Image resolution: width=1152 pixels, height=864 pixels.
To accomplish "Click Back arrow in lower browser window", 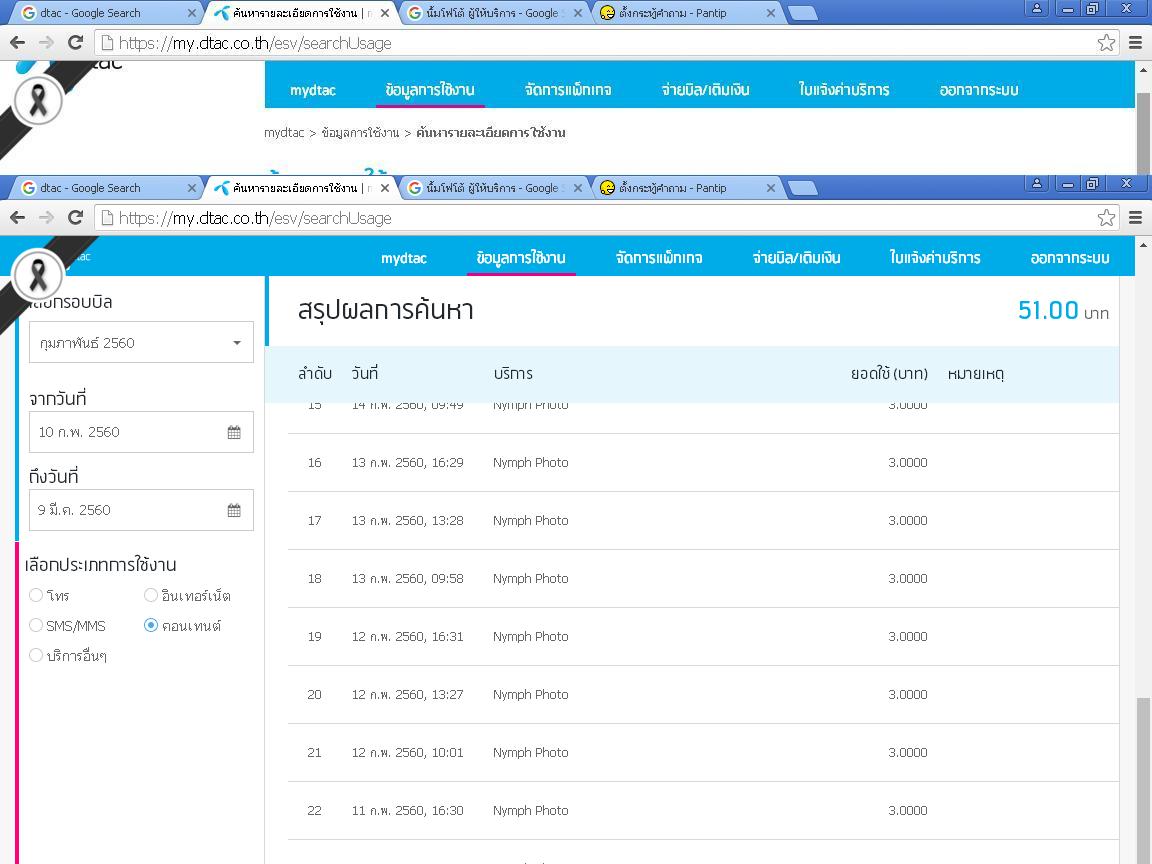I will [18, 217].
